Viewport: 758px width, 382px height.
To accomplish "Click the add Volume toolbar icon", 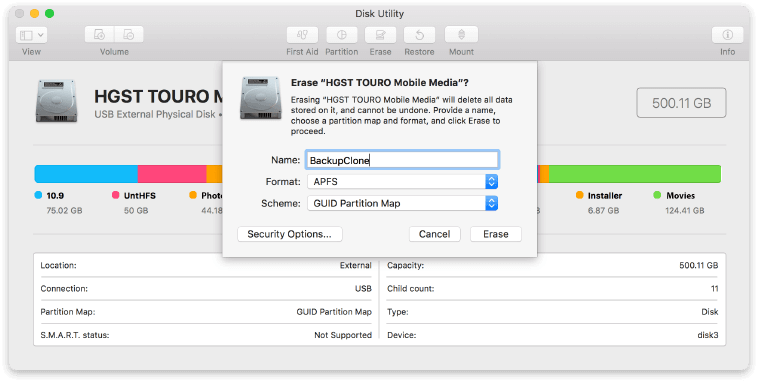I will [x=100, y=35].
